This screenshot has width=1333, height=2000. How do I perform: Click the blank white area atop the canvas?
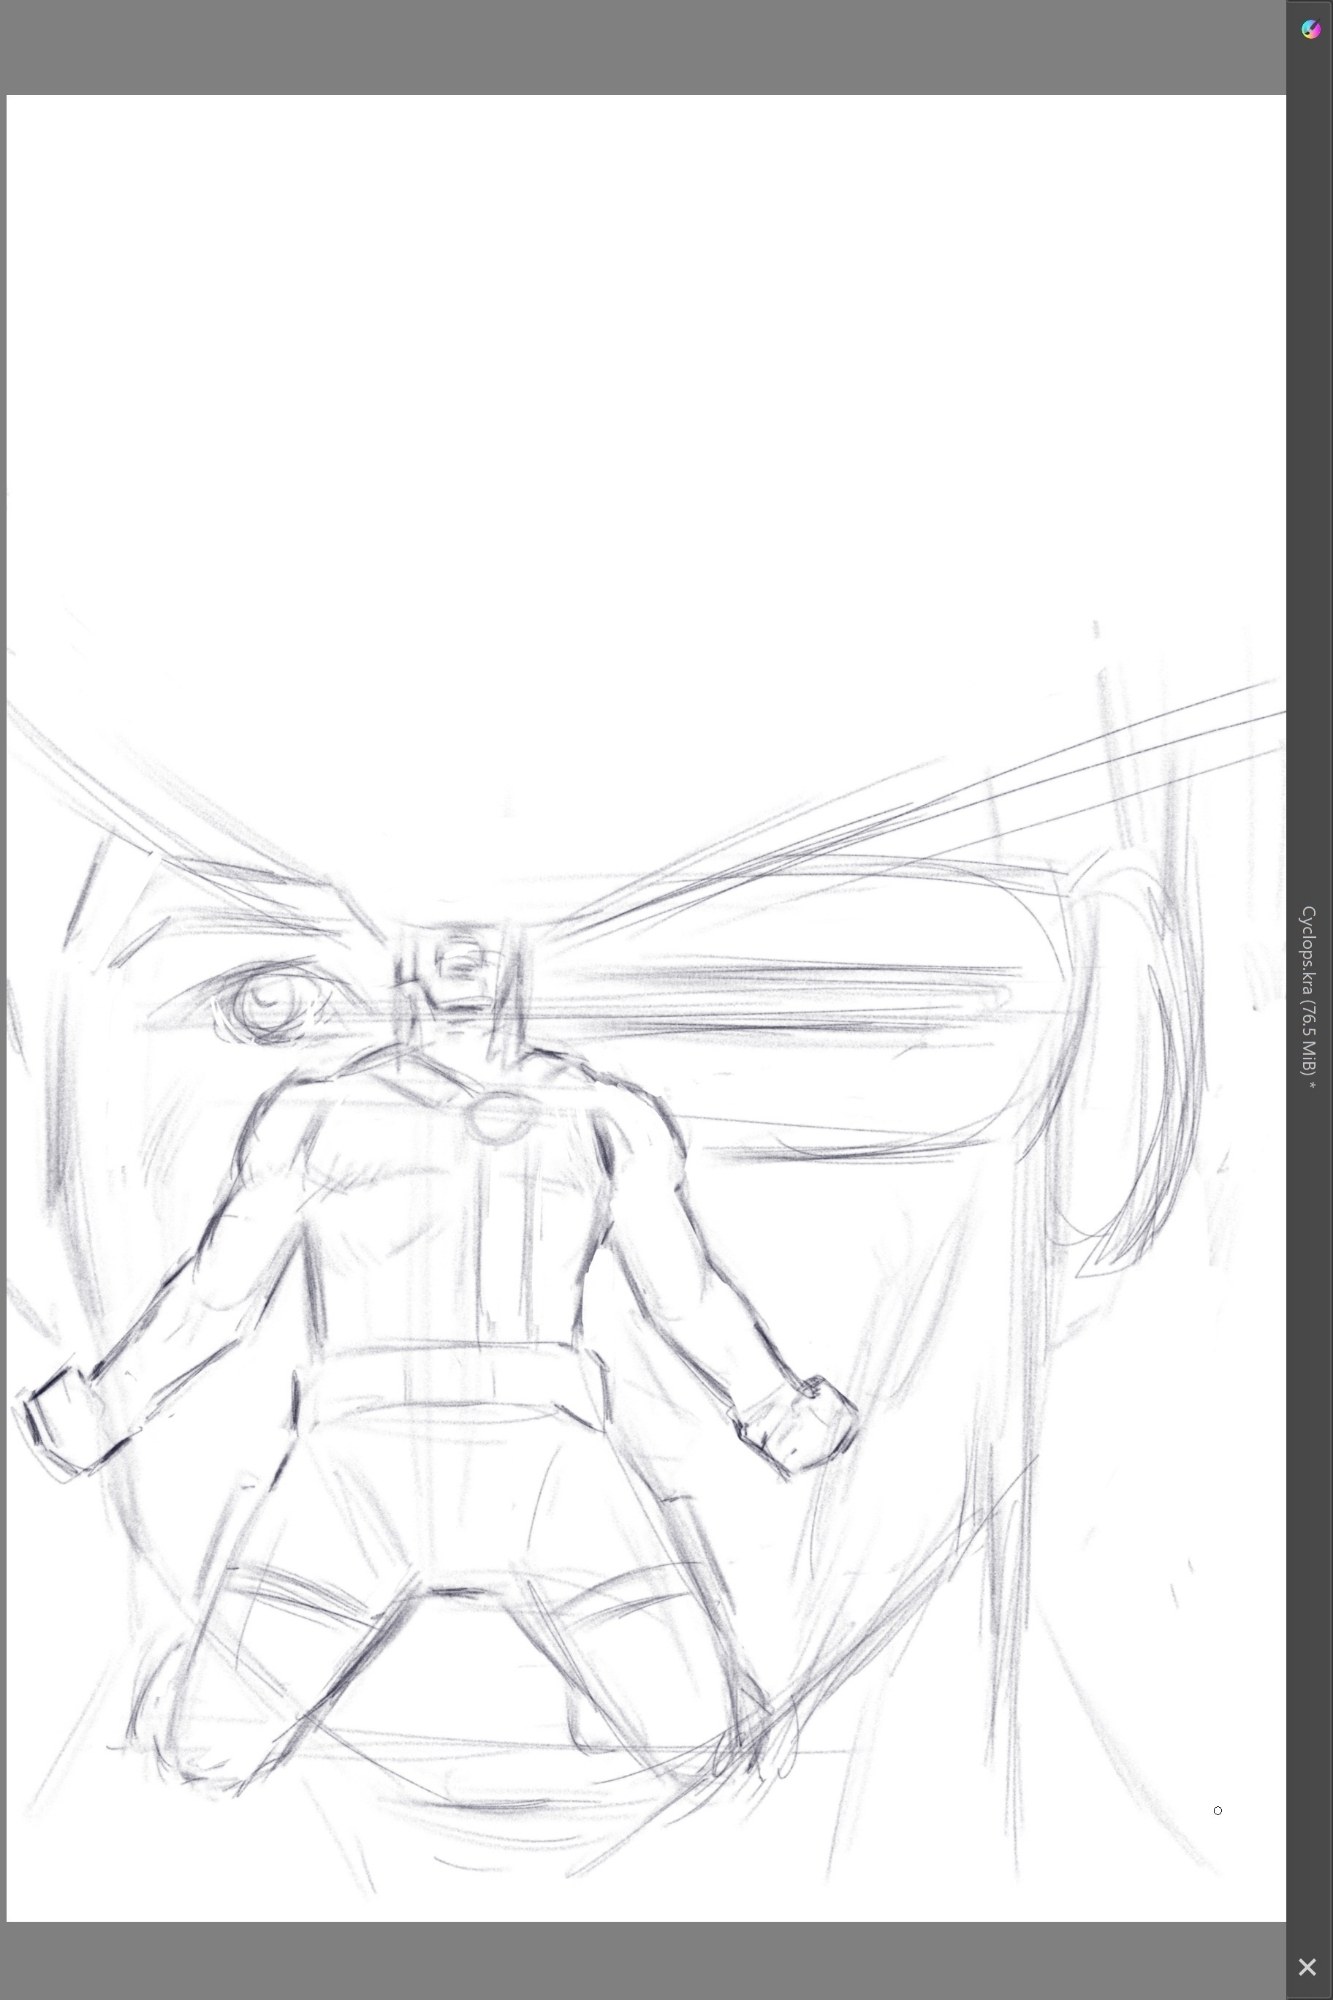640,350
